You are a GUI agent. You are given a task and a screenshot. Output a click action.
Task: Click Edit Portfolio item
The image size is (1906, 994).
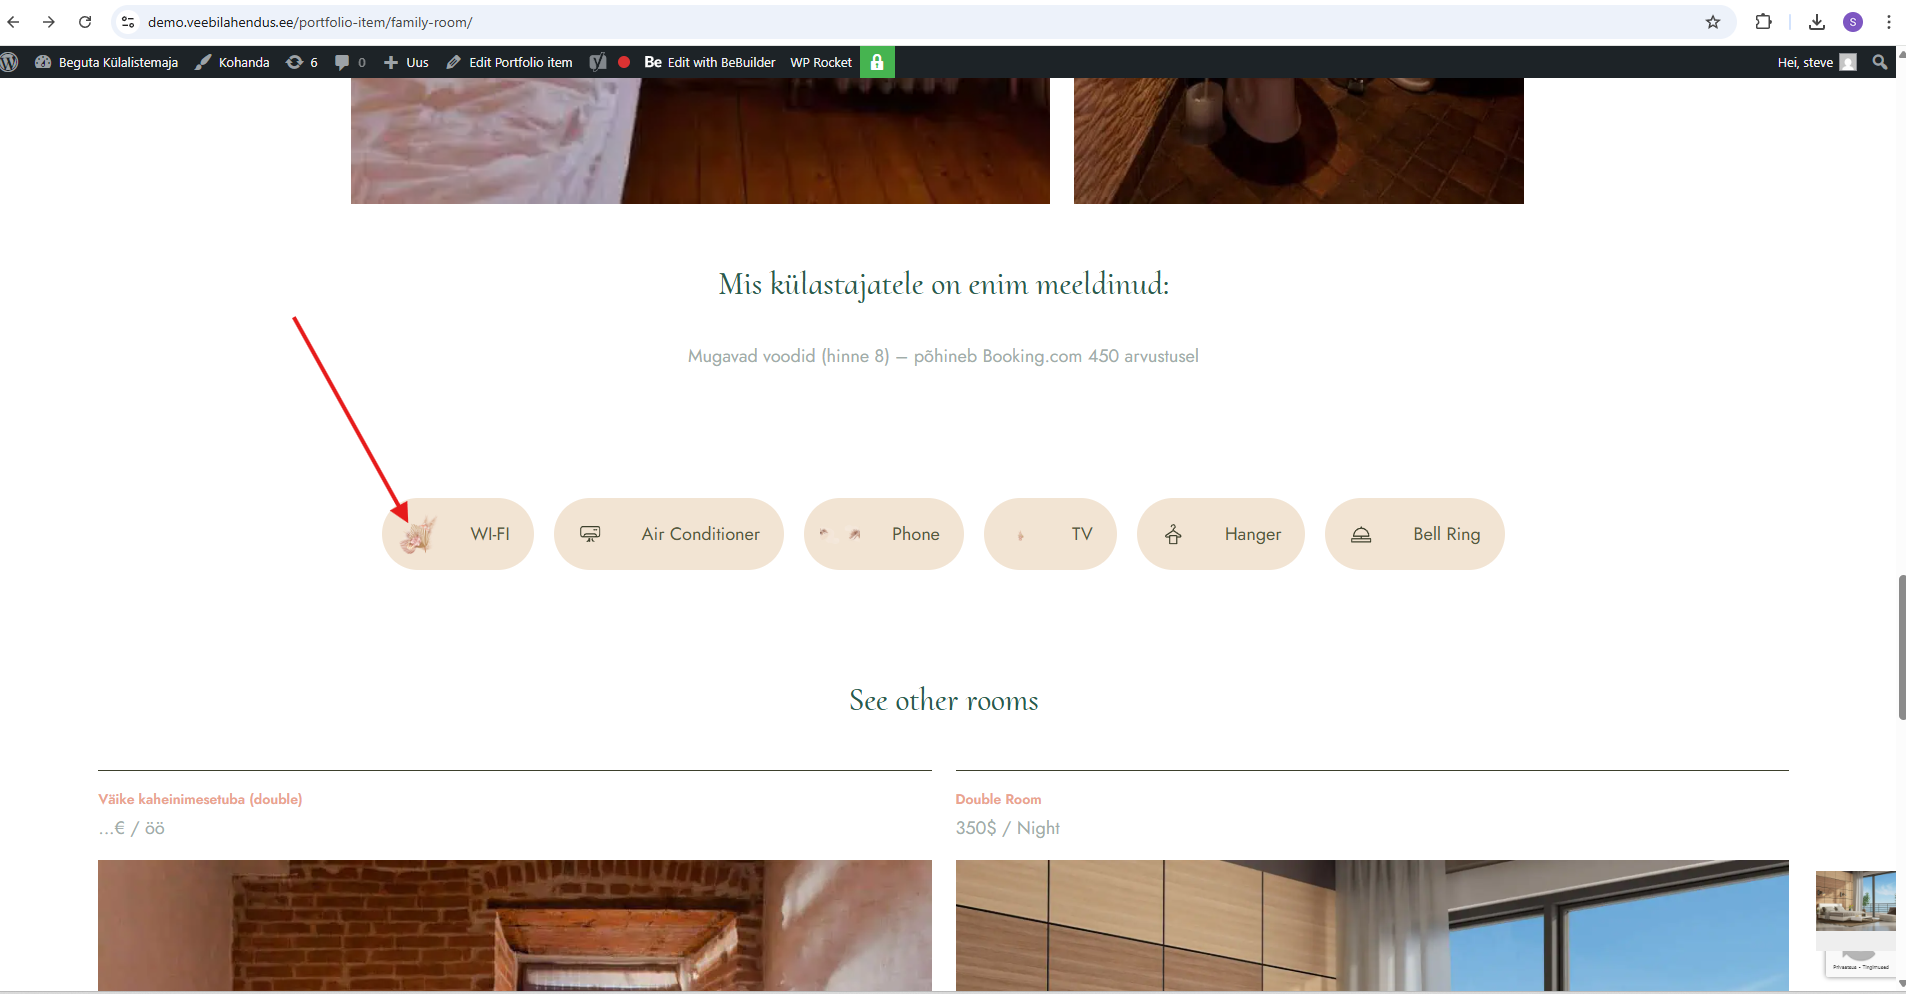(510, 62)
